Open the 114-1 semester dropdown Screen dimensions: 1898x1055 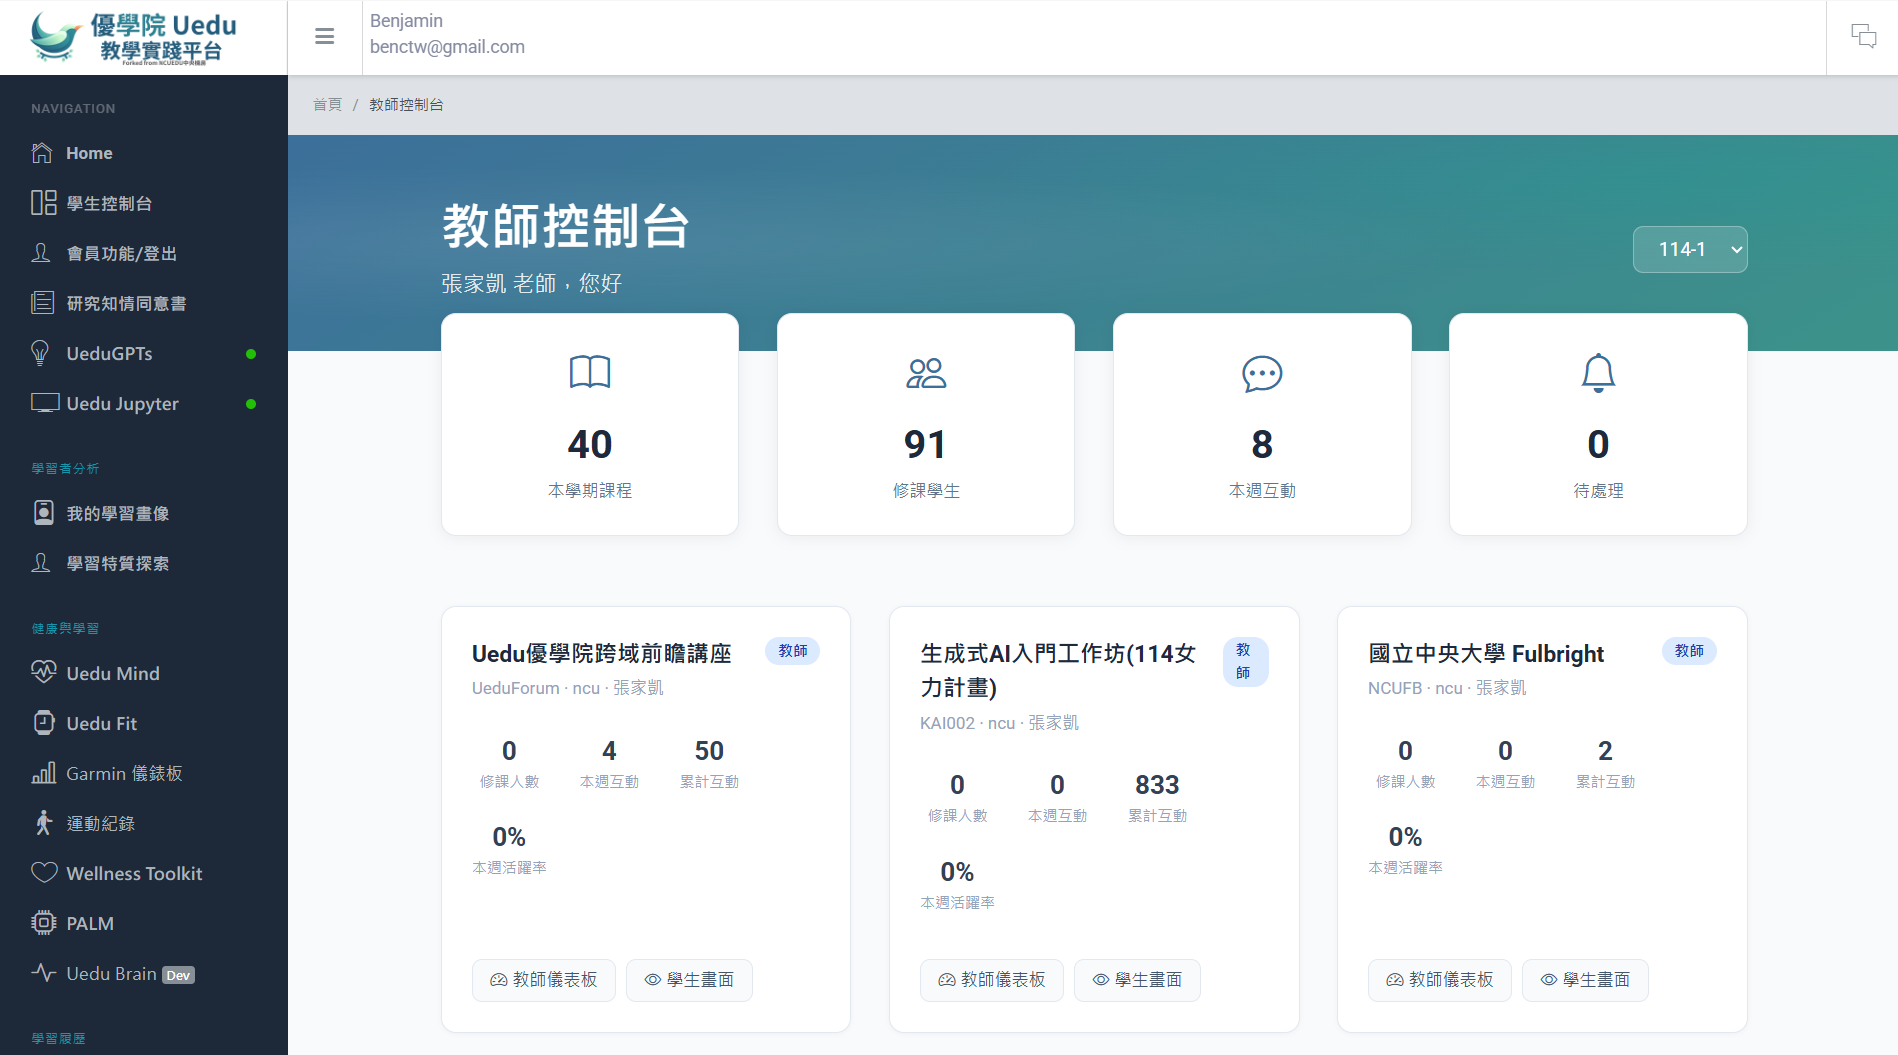pyautogui.click(x=1690, y=249)
